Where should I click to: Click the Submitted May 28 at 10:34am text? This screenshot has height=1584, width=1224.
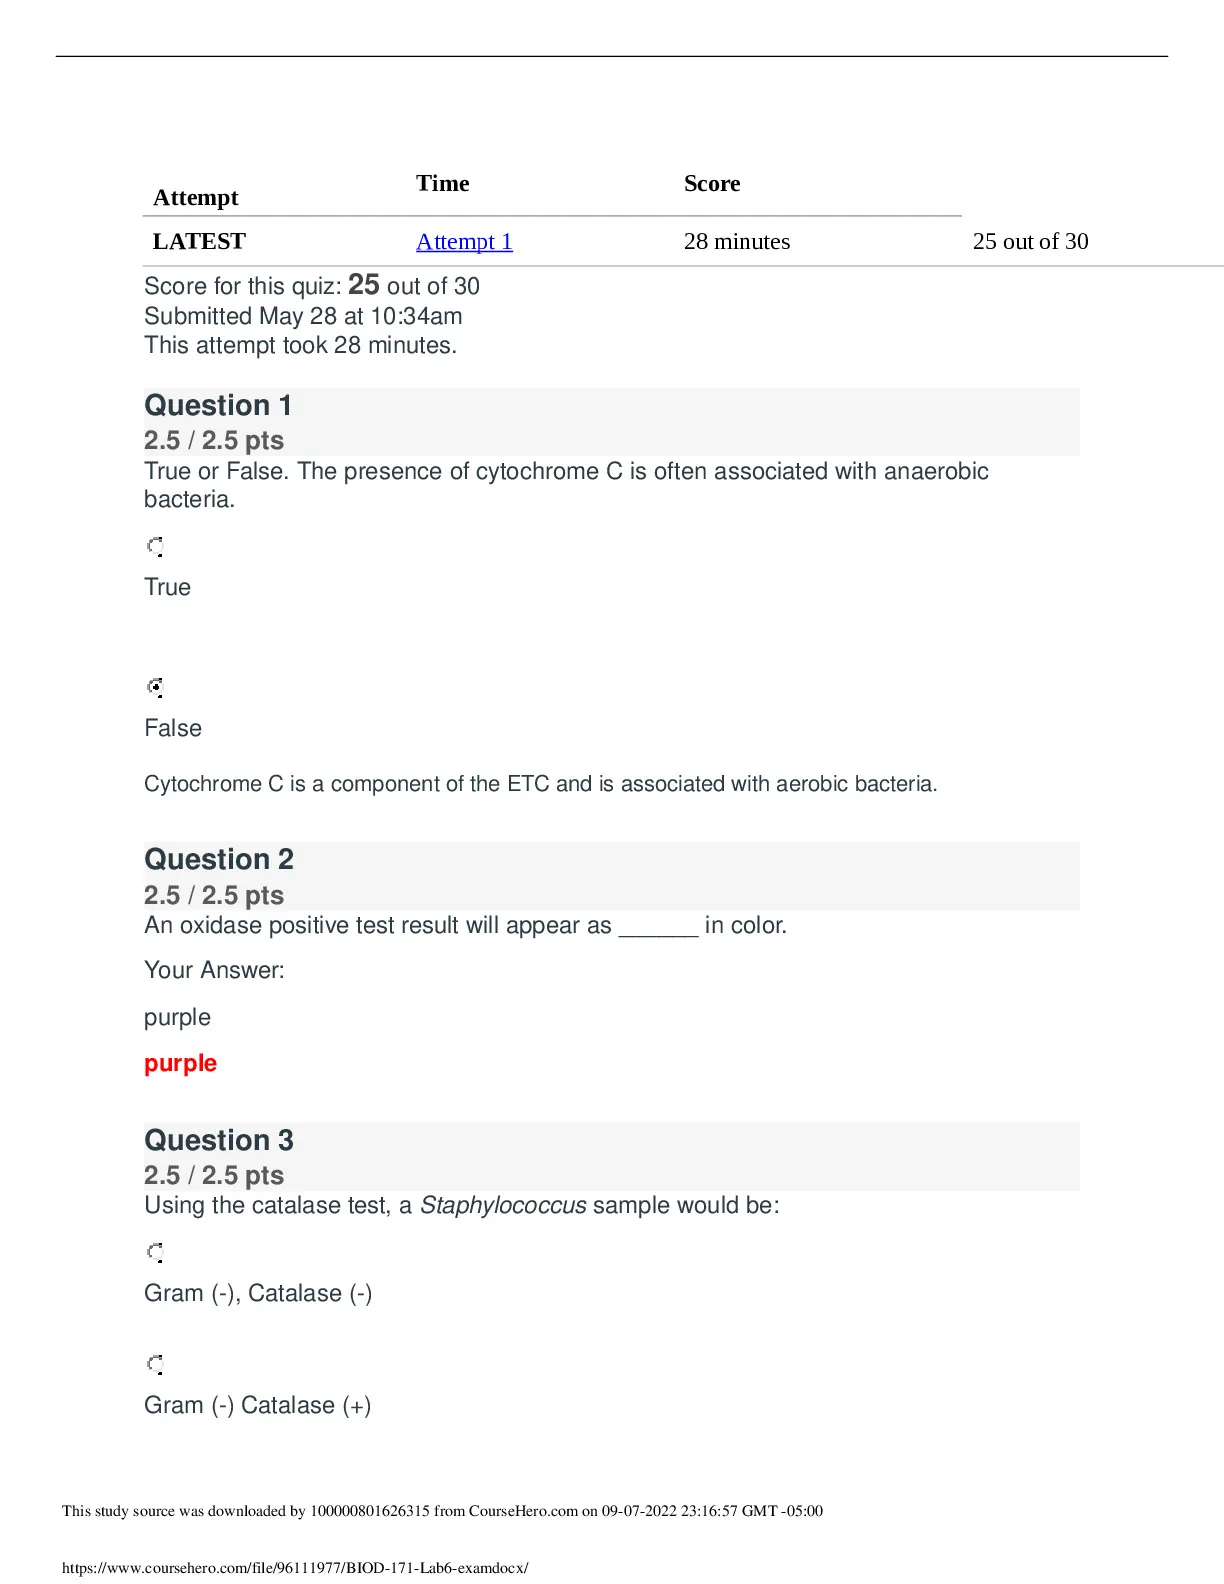pyautogui.click(x=303, y=316)
